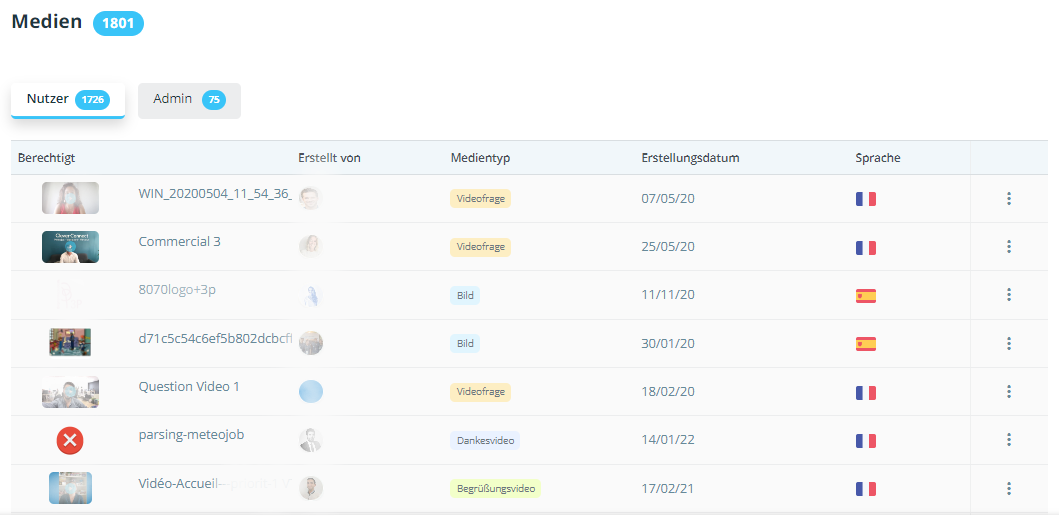Click the Begrüßungsvideo tag
Screen dimensions: 1059x516
pyautogui.click(x=495, y=489)
